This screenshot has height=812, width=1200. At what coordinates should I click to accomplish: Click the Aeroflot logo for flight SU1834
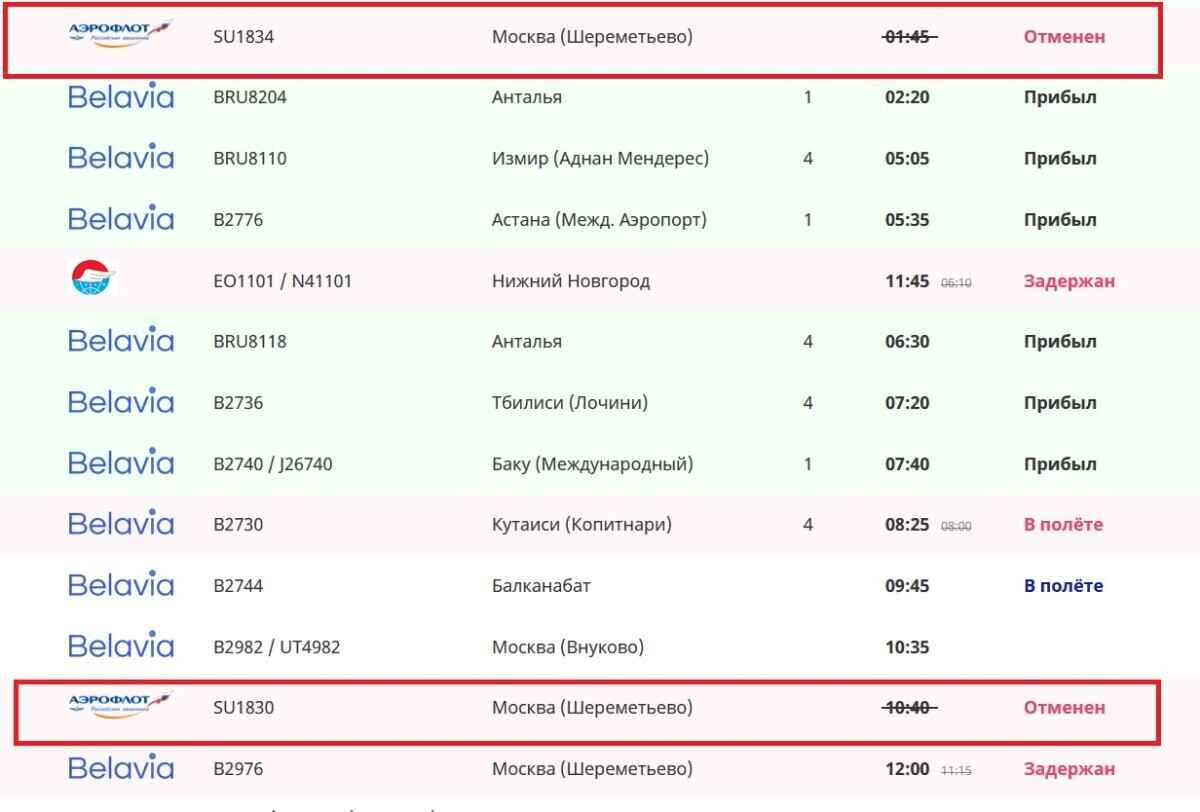pyautogui.click(x=120, y=32)
